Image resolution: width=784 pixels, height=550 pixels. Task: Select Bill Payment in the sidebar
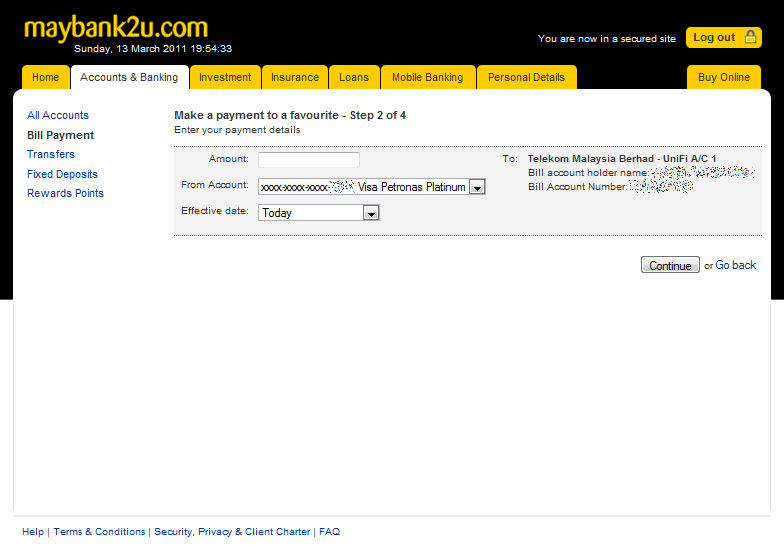[60, 136]
